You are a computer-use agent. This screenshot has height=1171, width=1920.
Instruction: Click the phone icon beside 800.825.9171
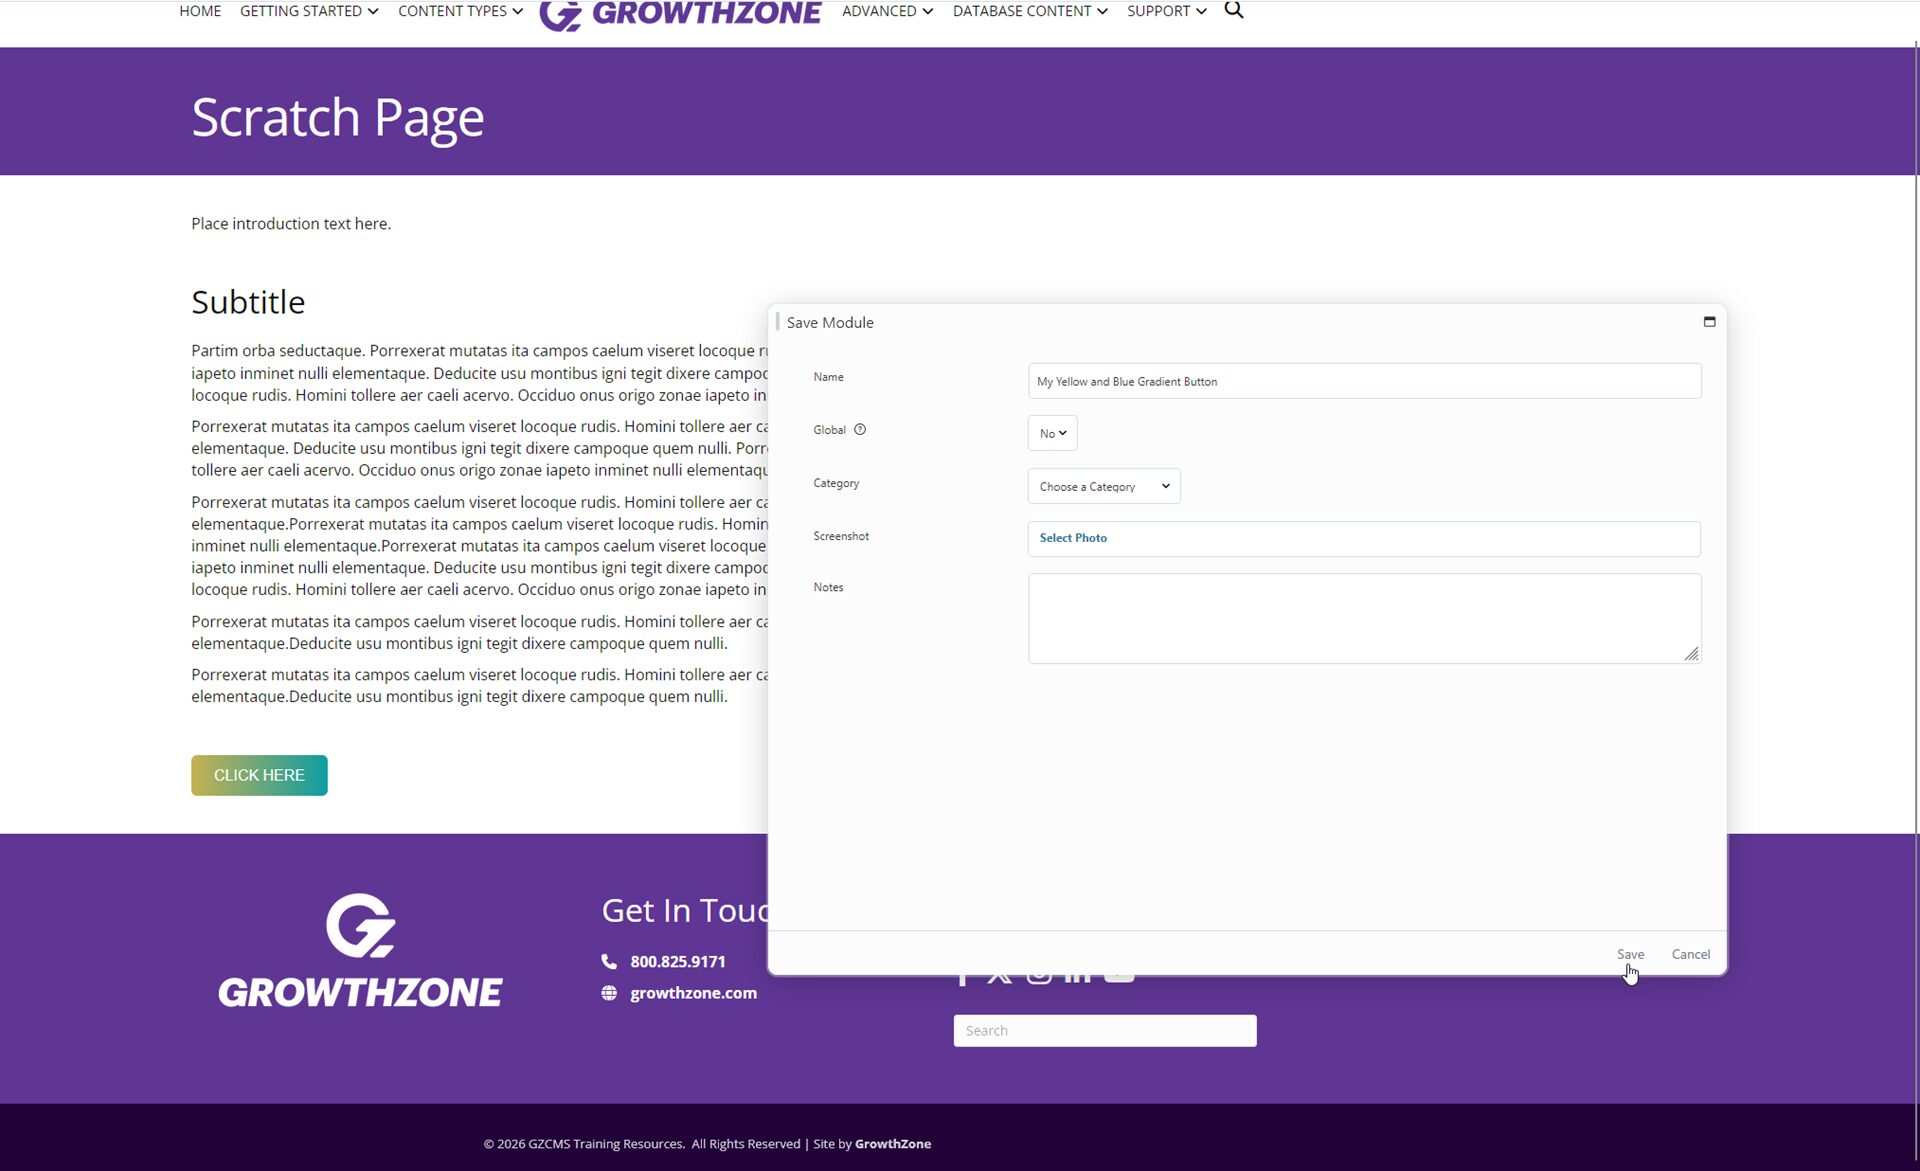(609, 961)
